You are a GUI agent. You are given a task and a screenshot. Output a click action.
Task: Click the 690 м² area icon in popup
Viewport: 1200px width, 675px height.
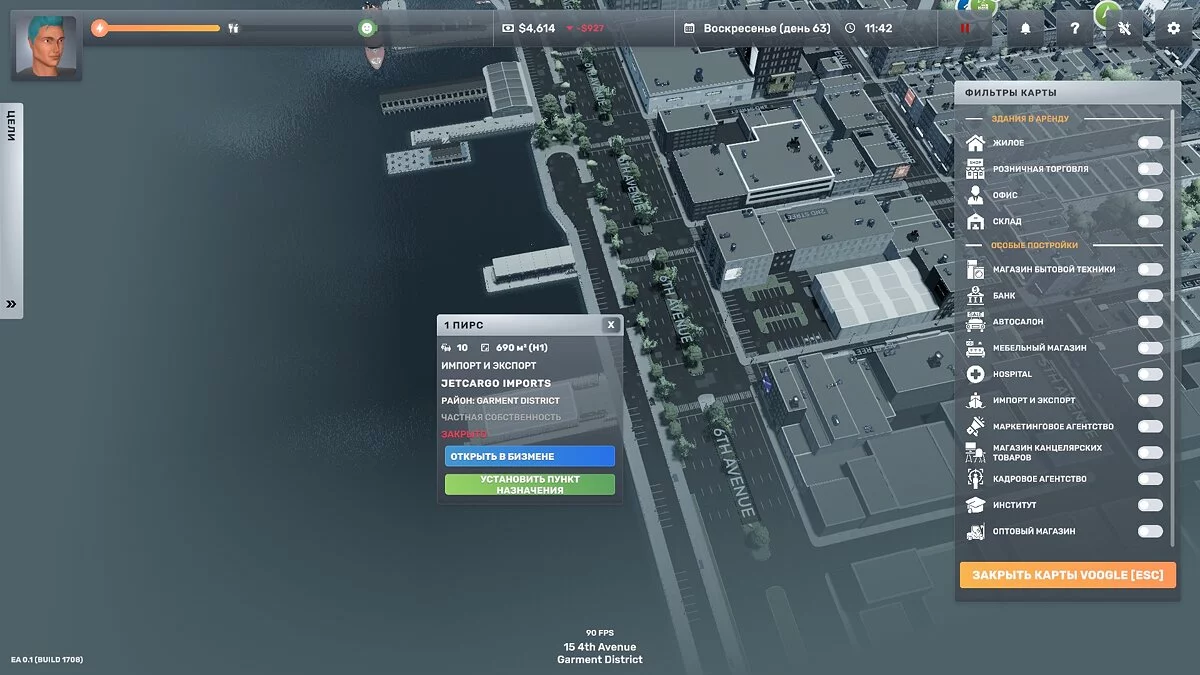pos(486,348)
